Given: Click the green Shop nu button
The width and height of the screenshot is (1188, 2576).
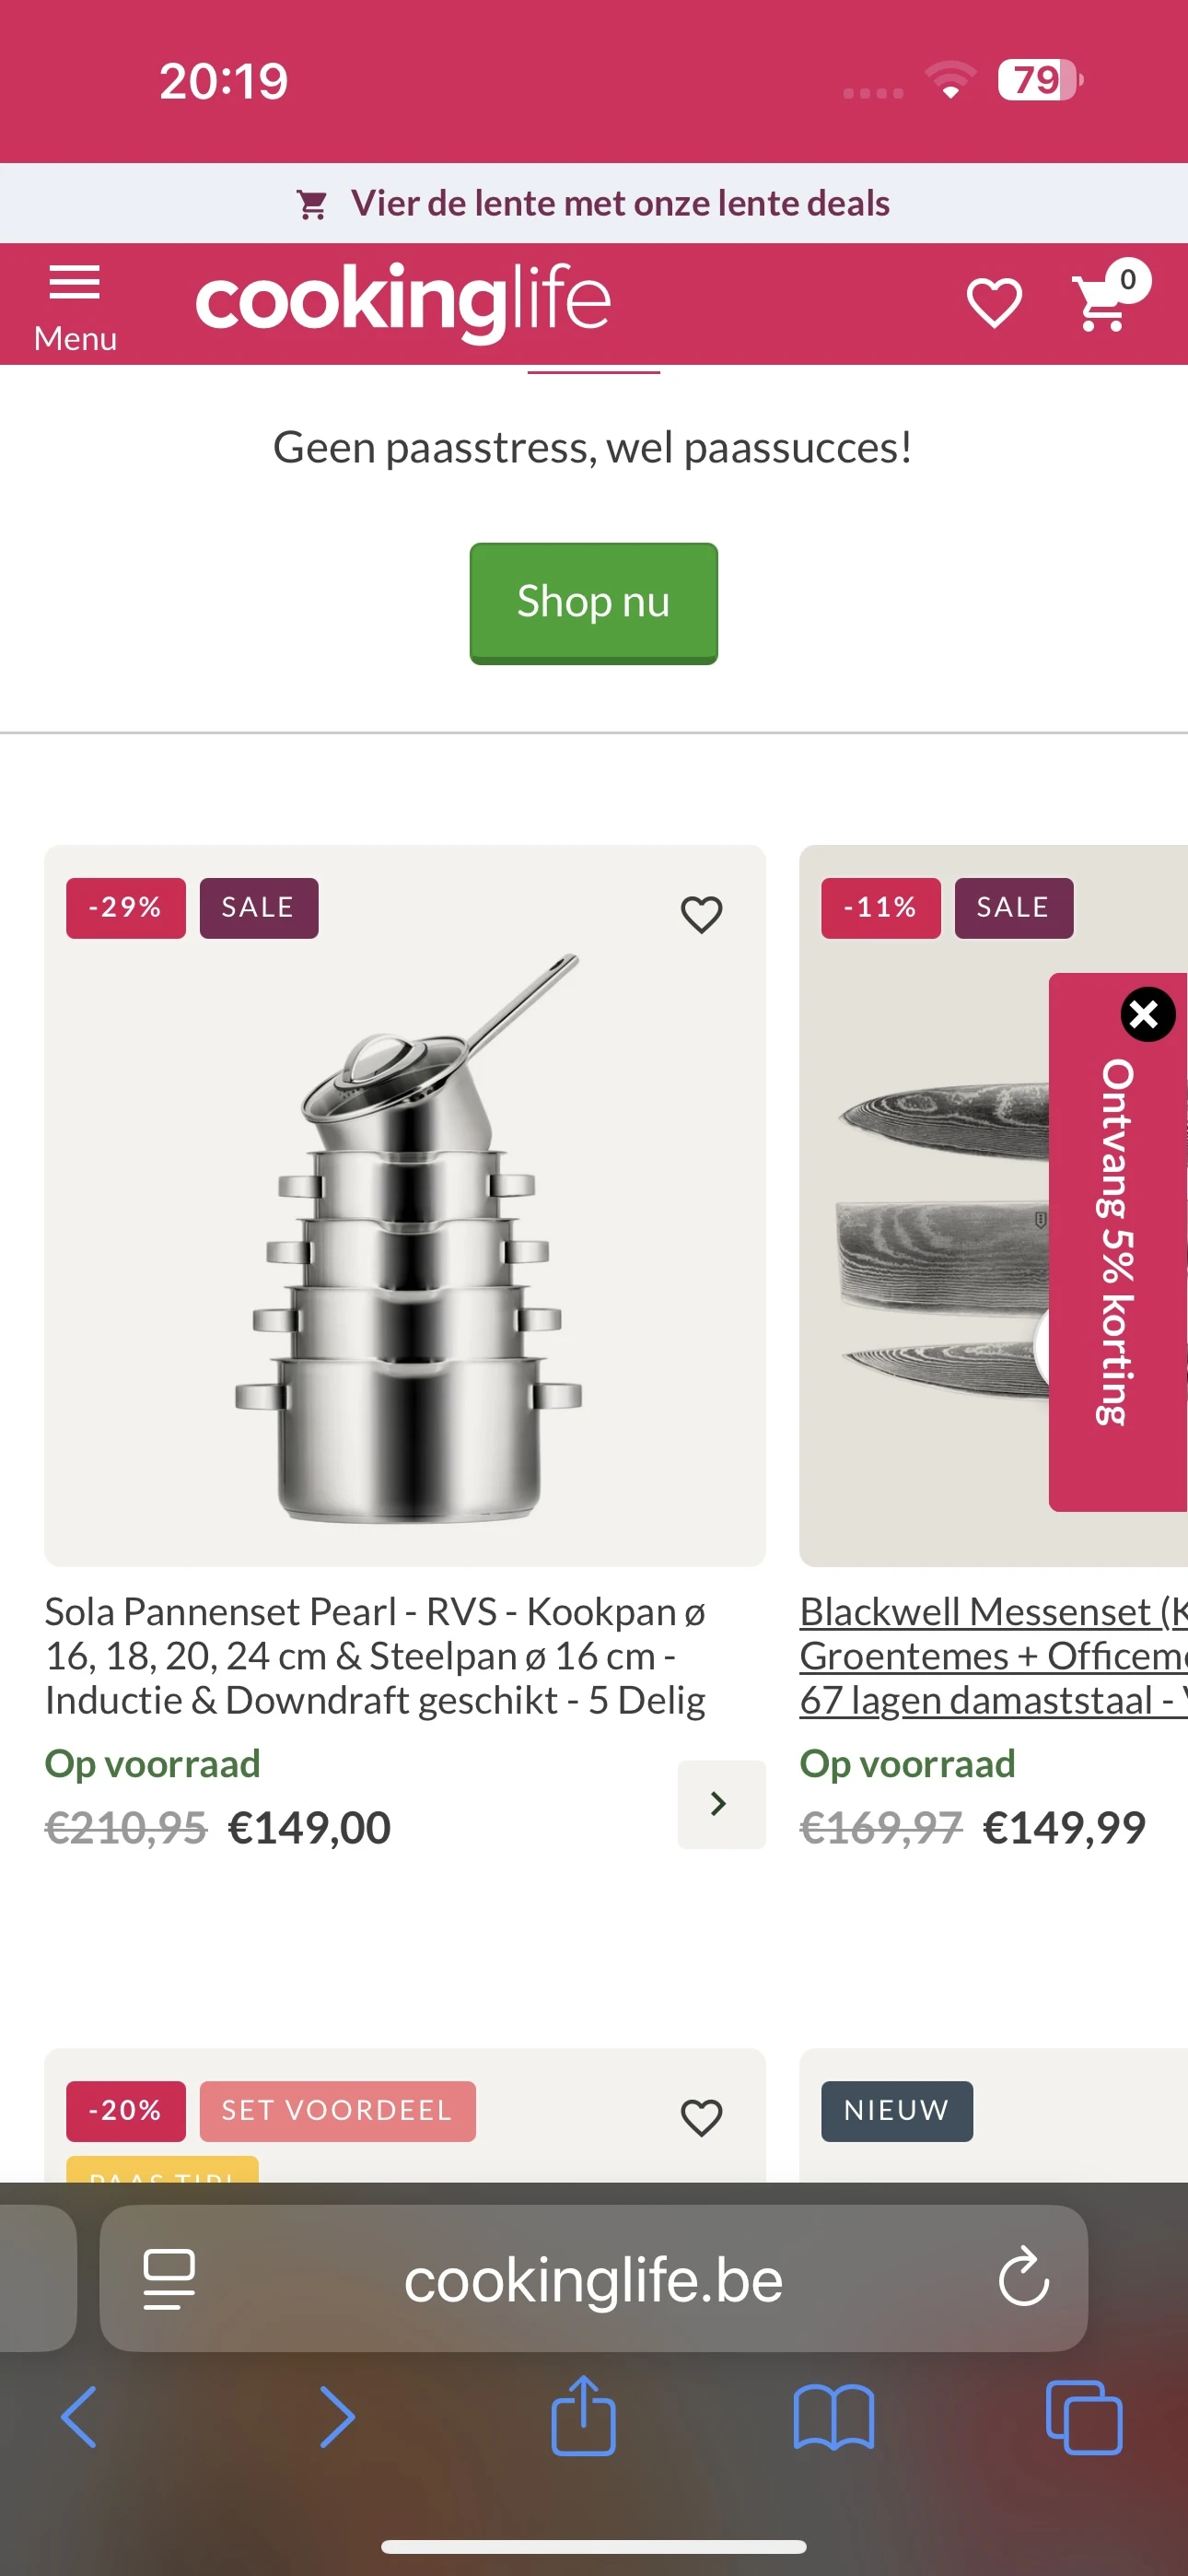Looking at the screenshot, I should click(593, 603).
